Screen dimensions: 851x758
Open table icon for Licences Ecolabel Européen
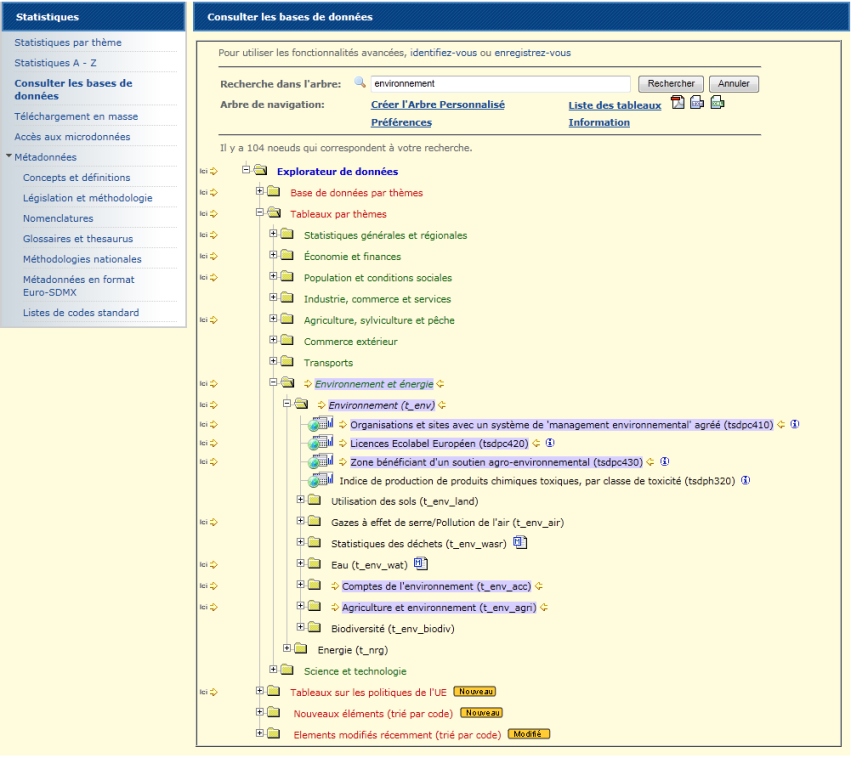point(321,443)
